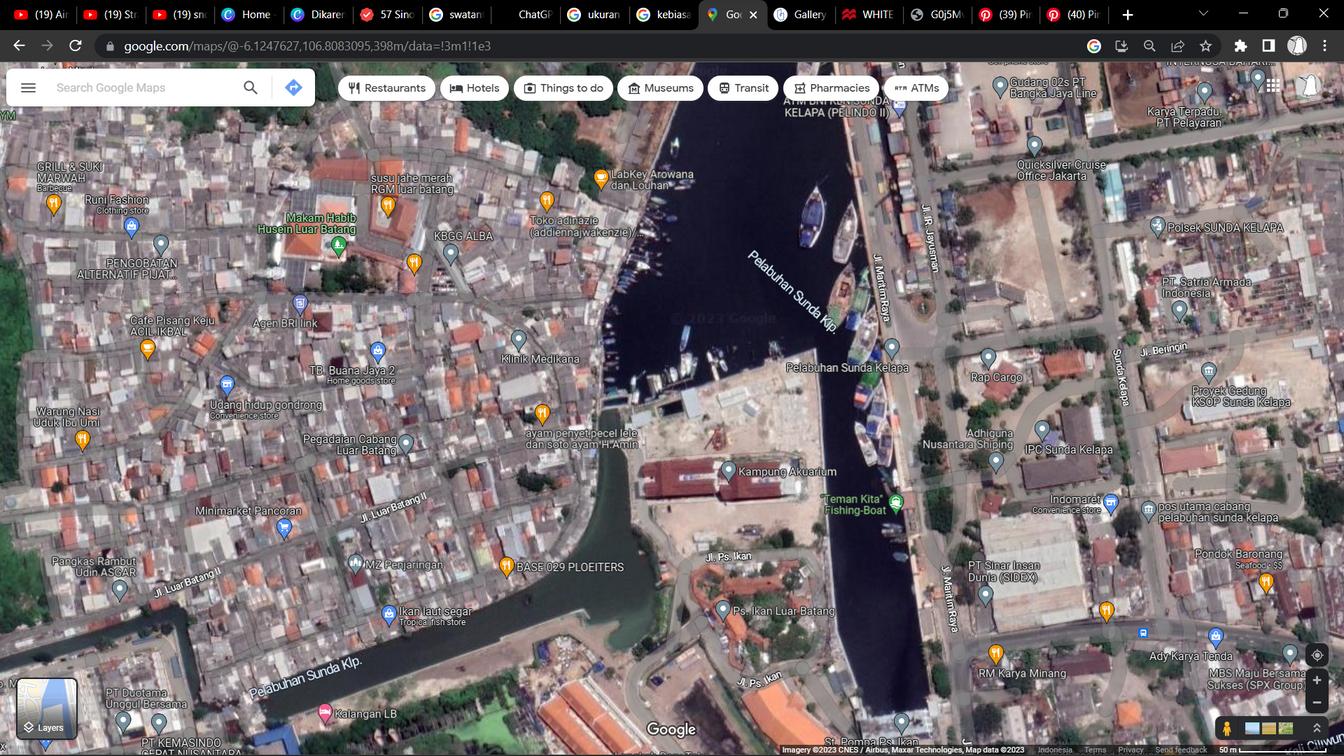Click the Cafe Pisang Keju ACIL IKBAL pin
This screenshot has height=756, width=1344.
148,348
